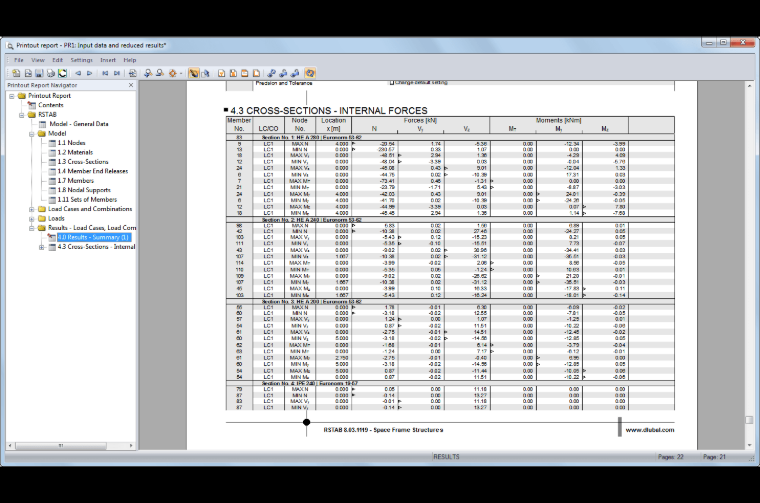Open the View menu

(x=38, y=60)
